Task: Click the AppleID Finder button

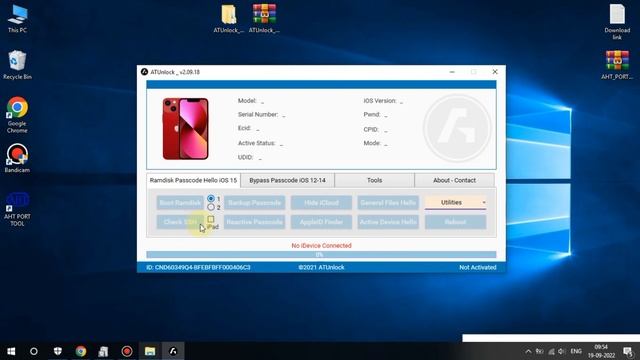Action: [x=321, y=222]
